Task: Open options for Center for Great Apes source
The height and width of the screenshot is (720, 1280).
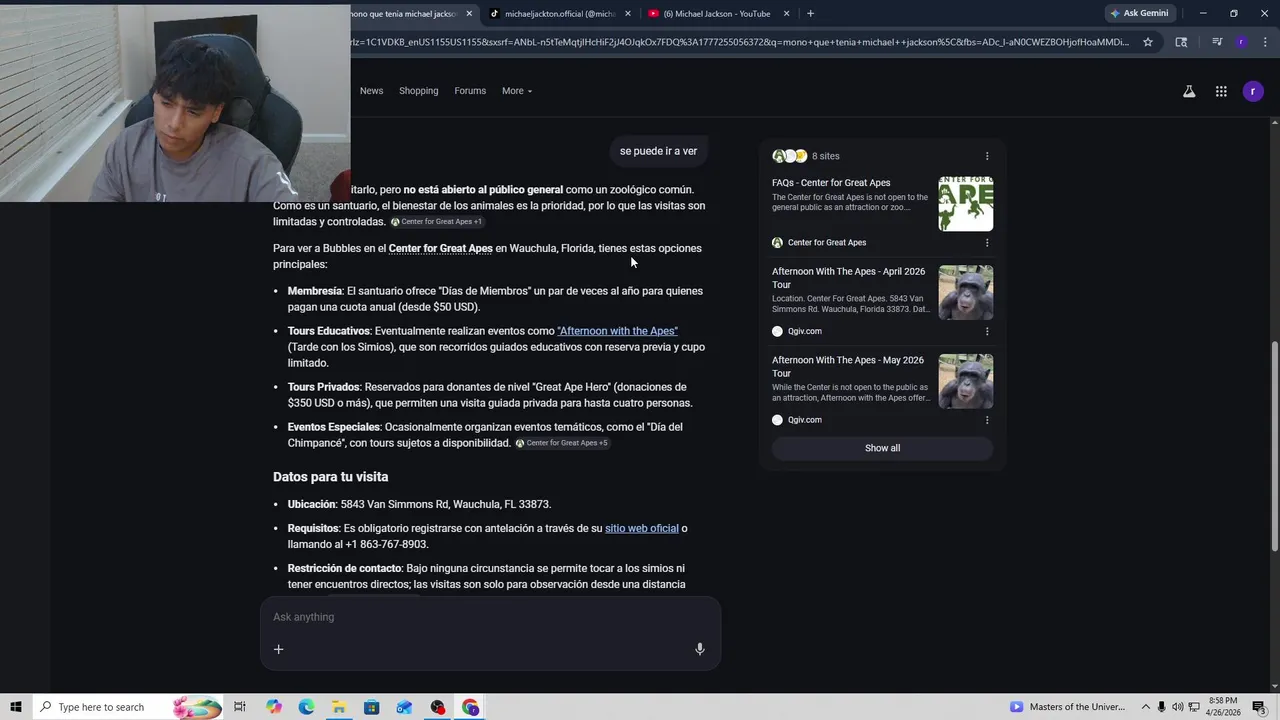Action: 987,242
